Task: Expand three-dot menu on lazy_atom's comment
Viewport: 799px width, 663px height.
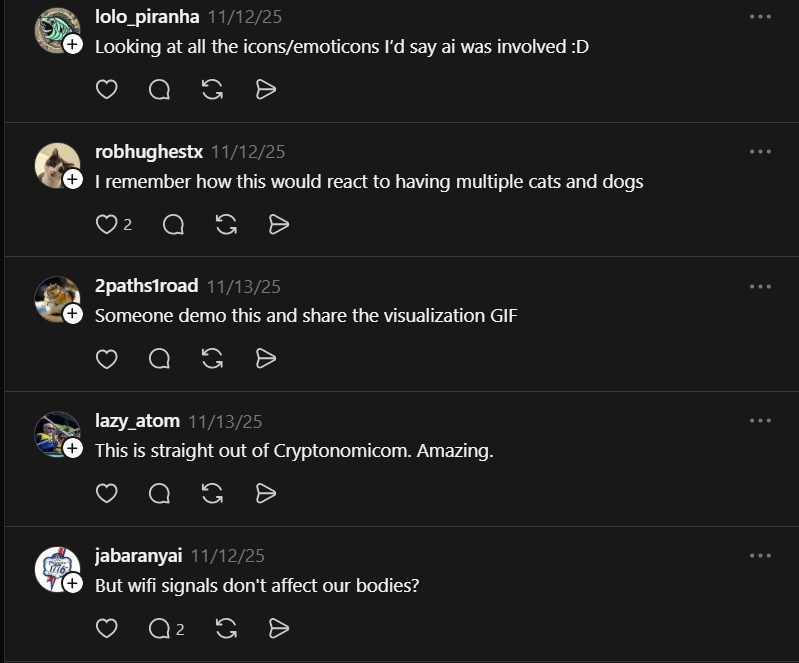Action: click(760, 421)
